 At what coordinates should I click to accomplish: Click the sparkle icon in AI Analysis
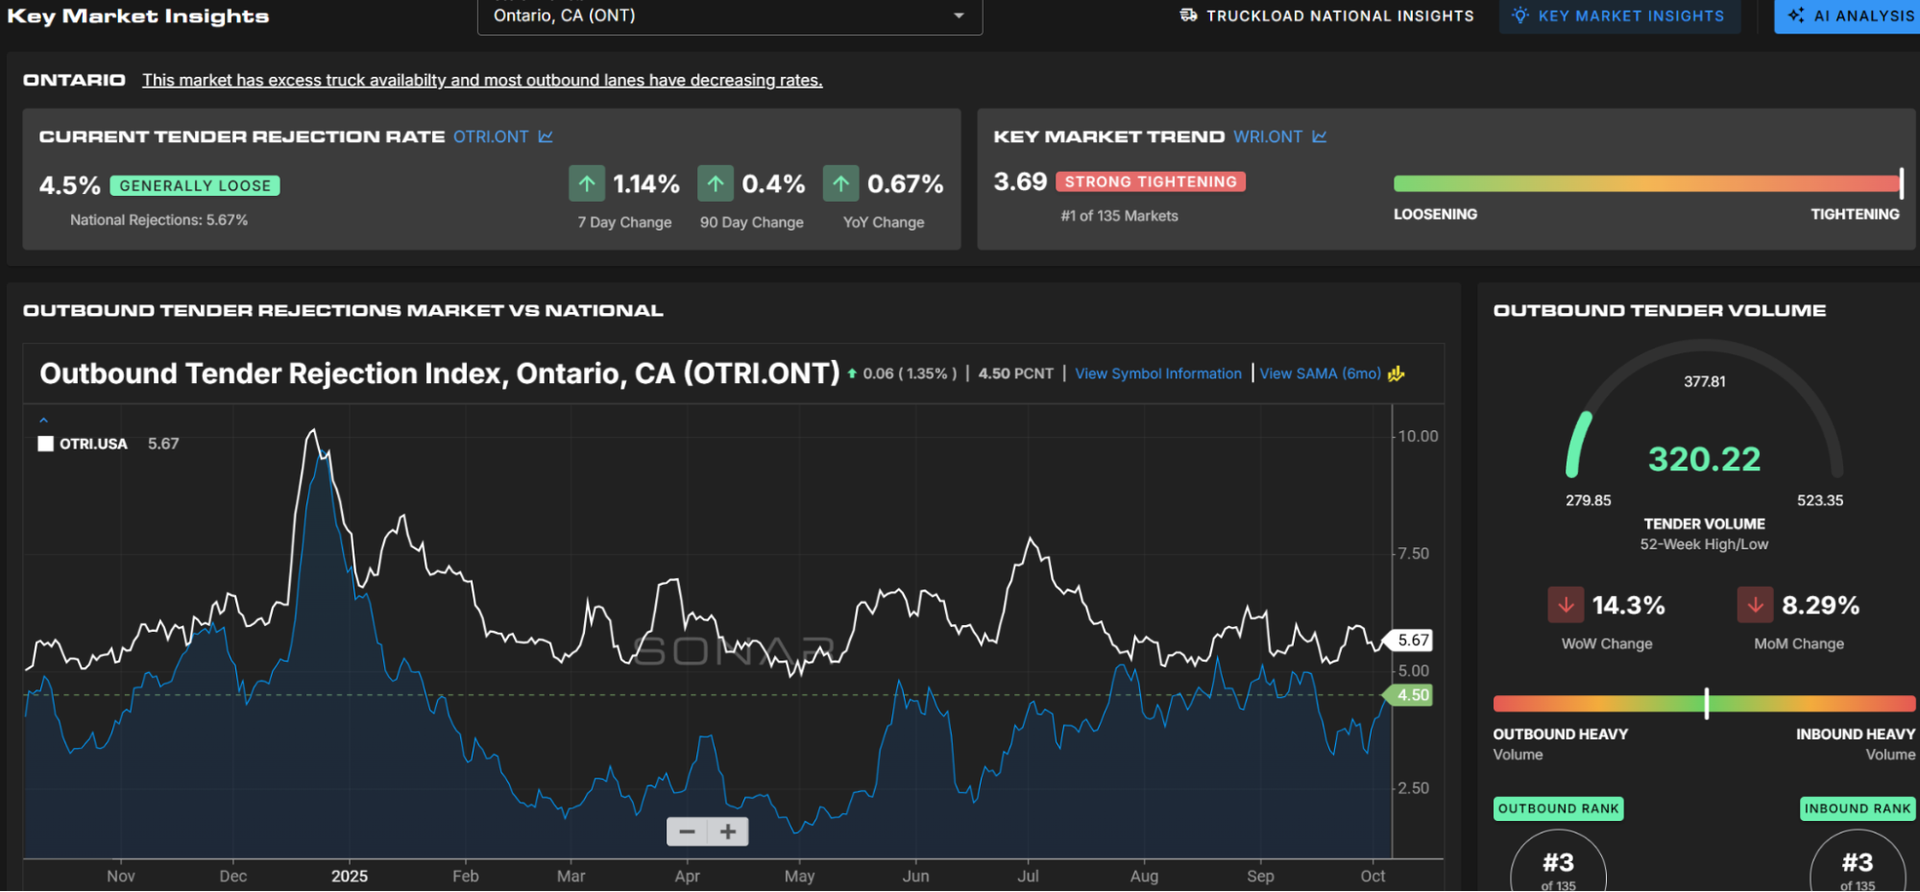tap(1796, 15)
